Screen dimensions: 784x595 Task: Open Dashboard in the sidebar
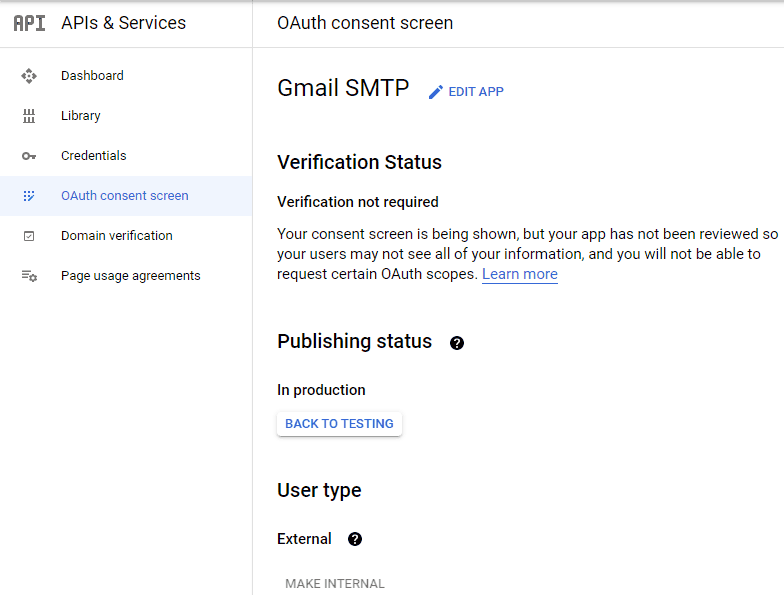pos(126,76)
